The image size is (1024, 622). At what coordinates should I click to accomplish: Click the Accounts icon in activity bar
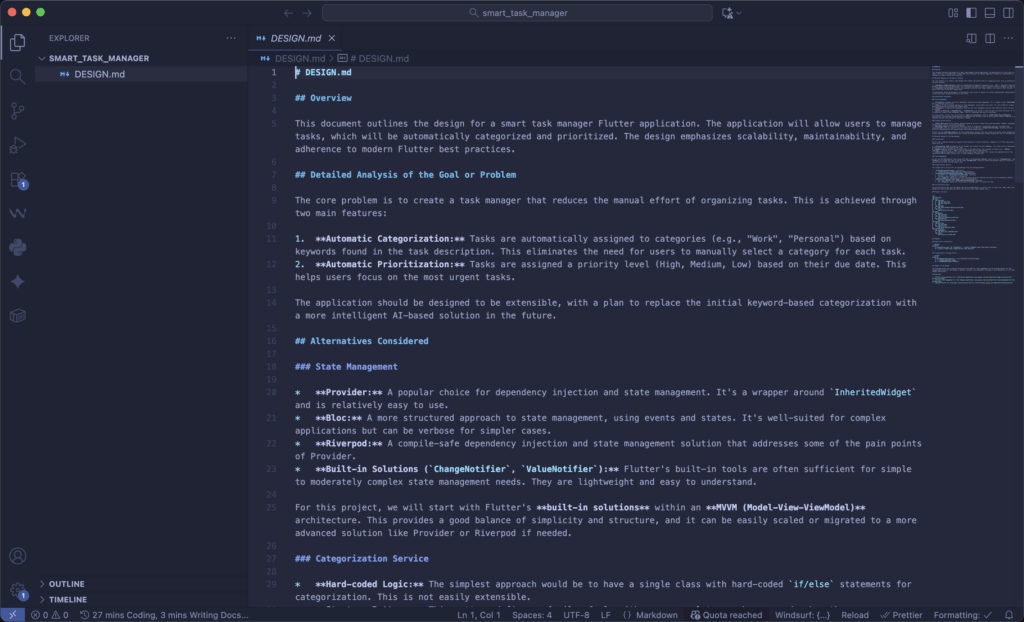(17, 556)
